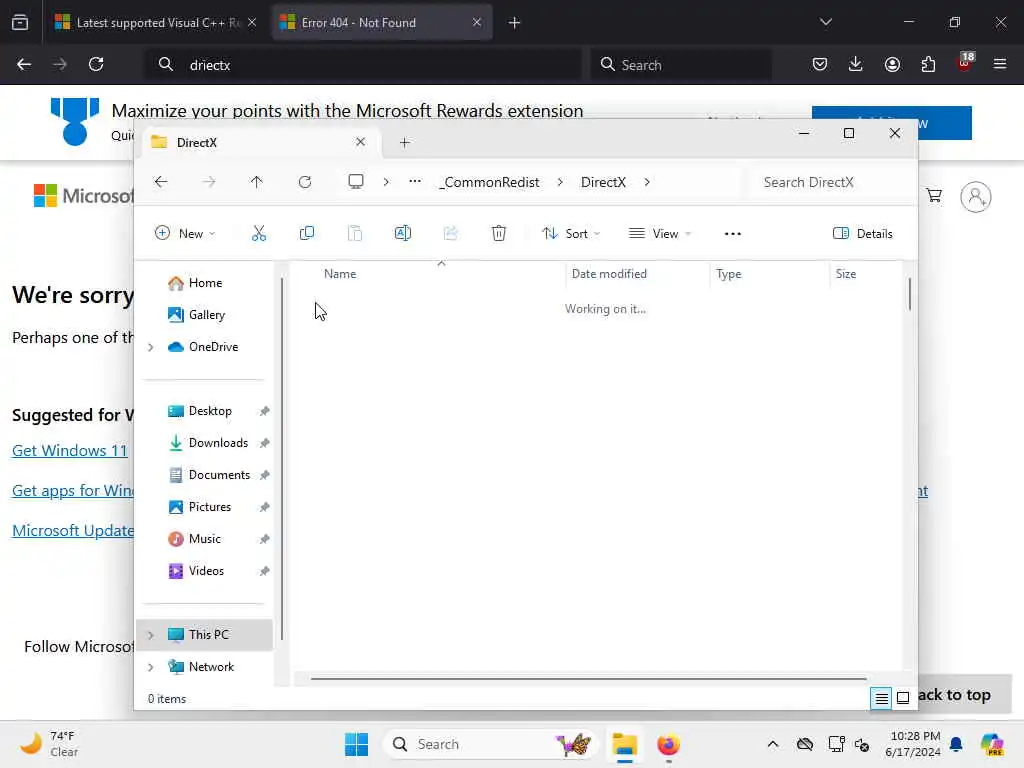Open Firefox Extensions puzzle icon

click(x=928, y=64)
